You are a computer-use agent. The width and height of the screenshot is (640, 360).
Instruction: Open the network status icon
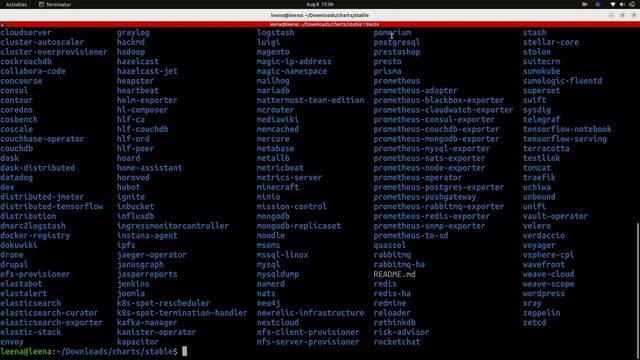612,4
